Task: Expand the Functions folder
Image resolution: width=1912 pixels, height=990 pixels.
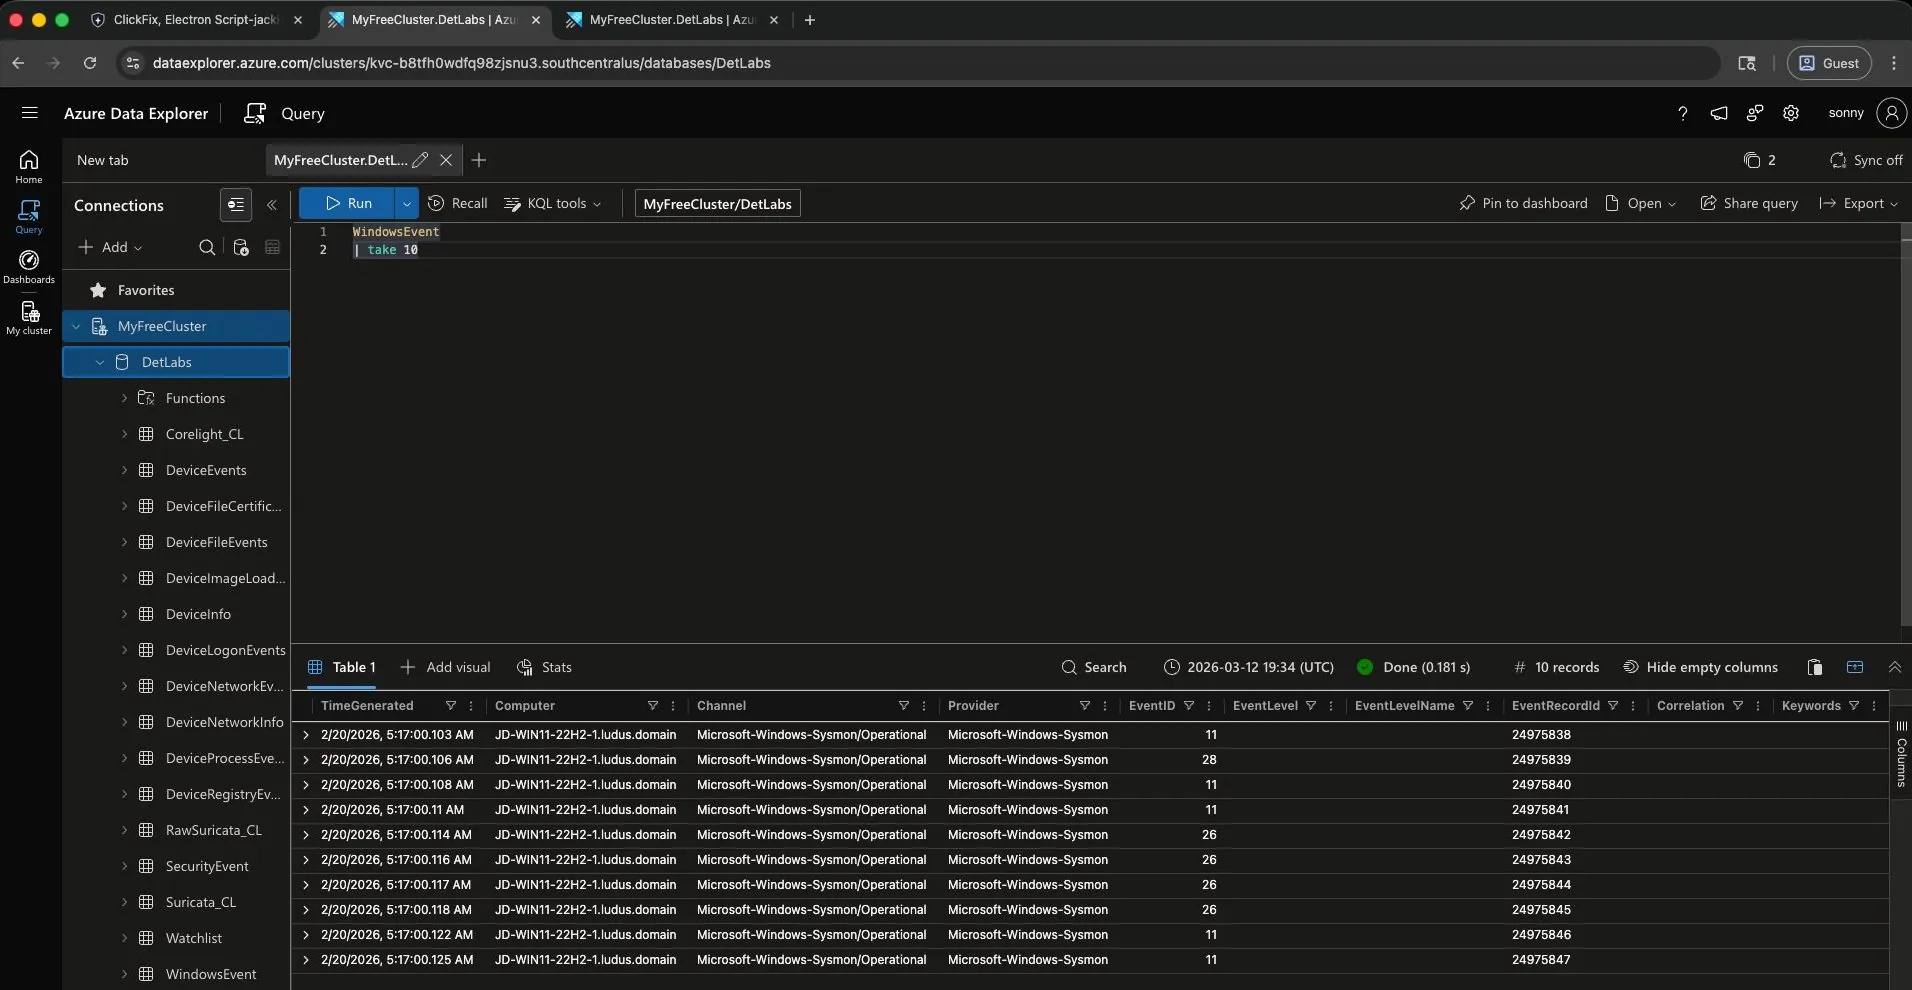Action: tap(124, 398)
